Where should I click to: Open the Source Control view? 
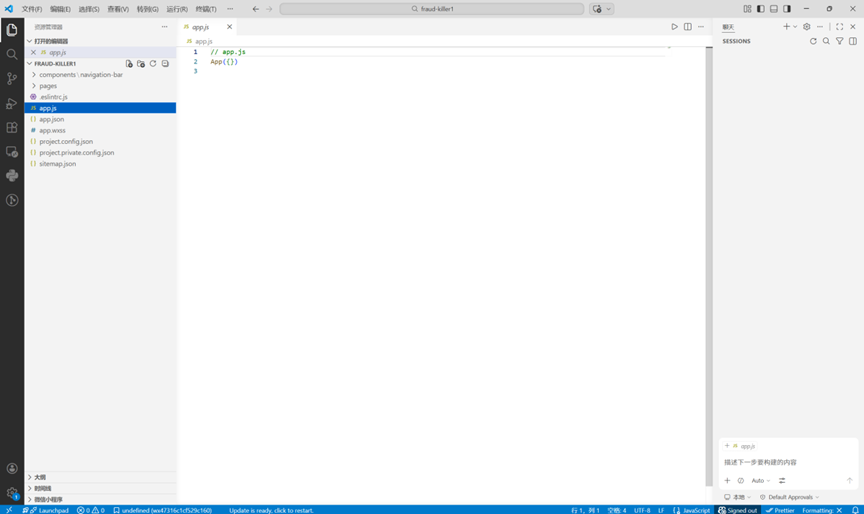click(12, 78)
